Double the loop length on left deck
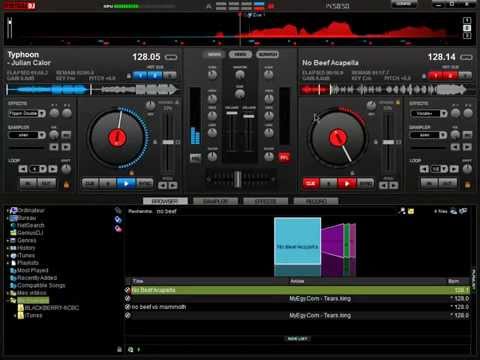 [53, 169]
